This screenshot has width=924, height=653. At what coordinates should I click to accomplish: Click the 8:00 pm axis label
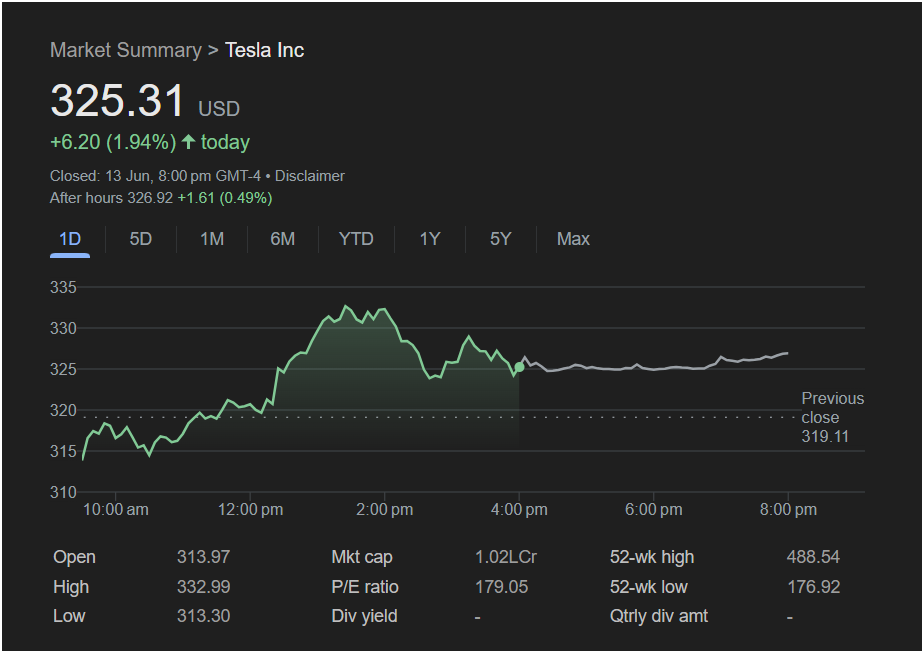pyautogui.click(x=788, y=510)
